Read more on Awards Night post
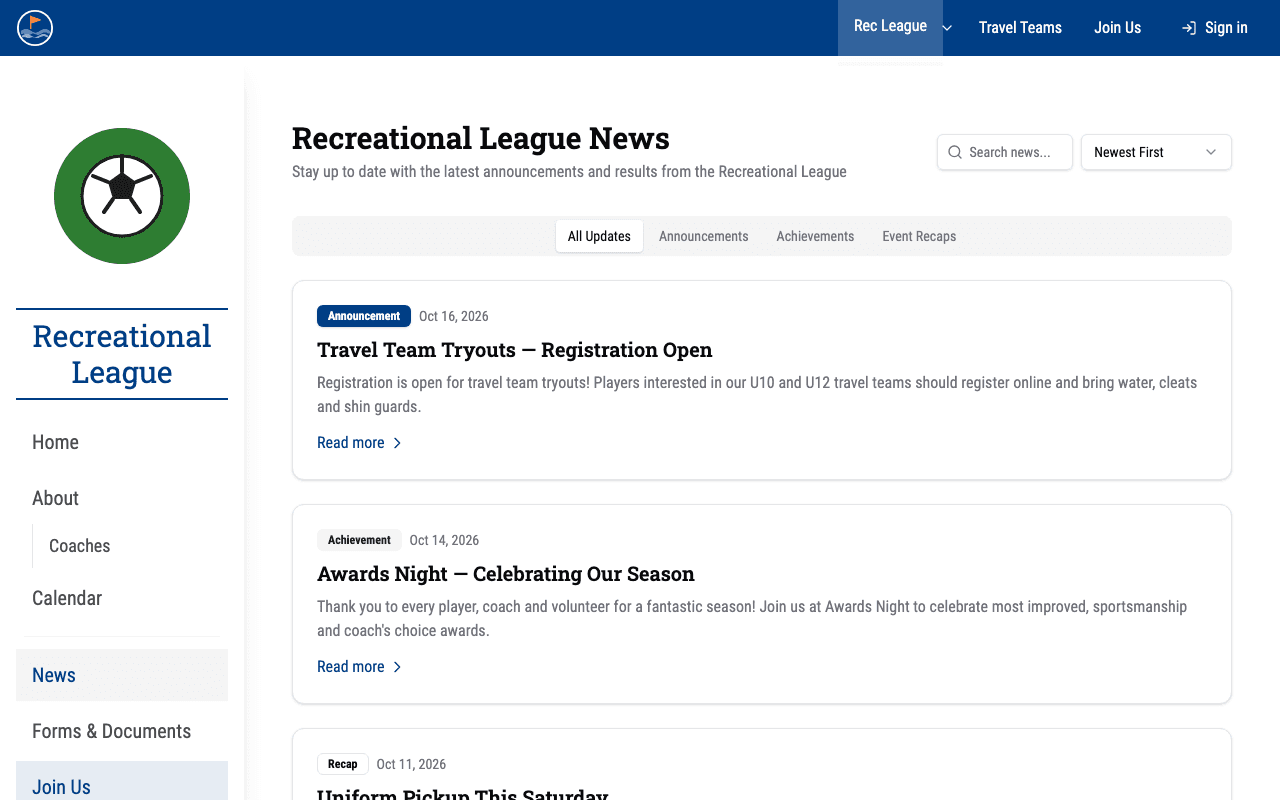This screenshot has width=1280, height=800. (x=359, y=666)
